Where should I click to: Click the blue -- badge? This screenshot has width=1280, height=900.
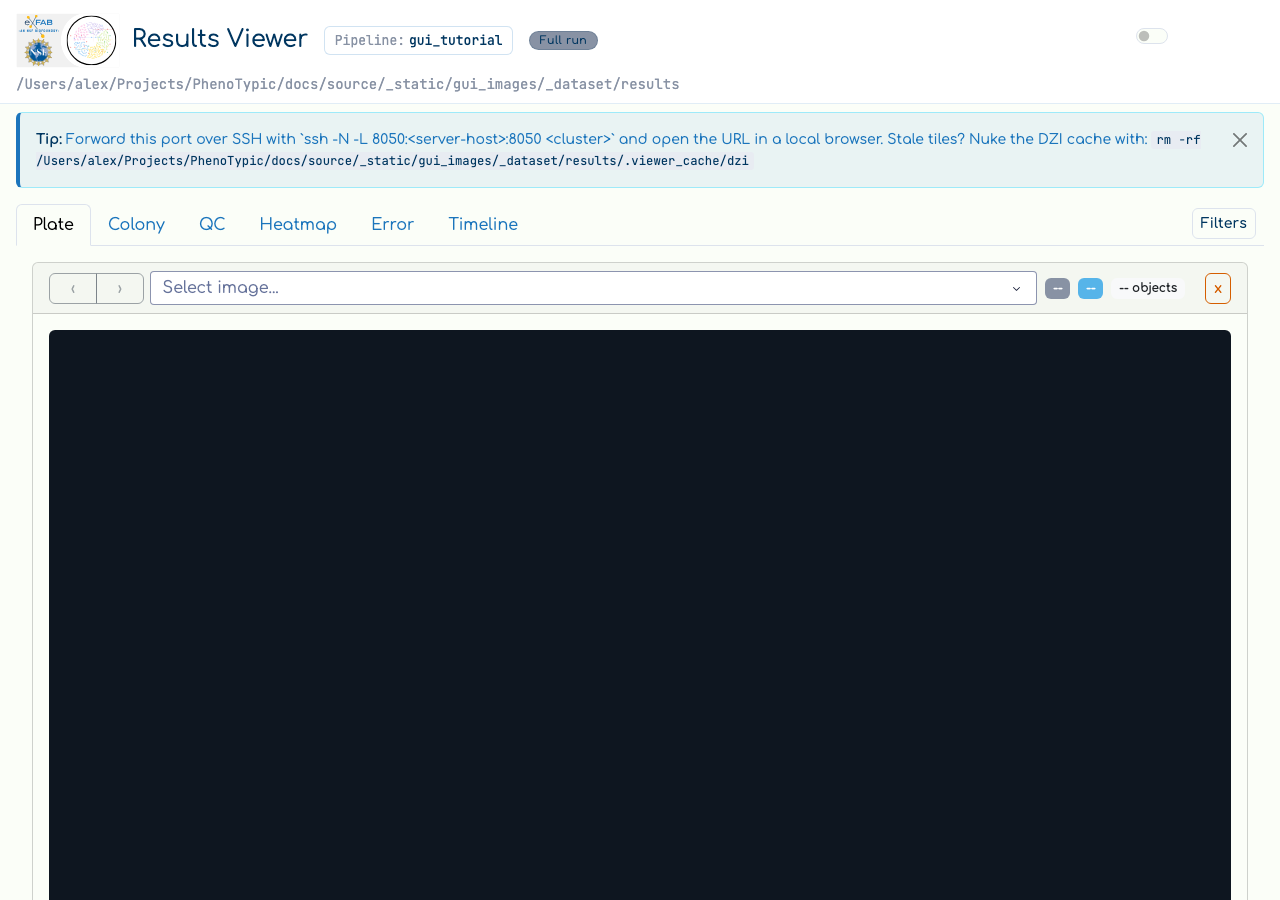1090,288
